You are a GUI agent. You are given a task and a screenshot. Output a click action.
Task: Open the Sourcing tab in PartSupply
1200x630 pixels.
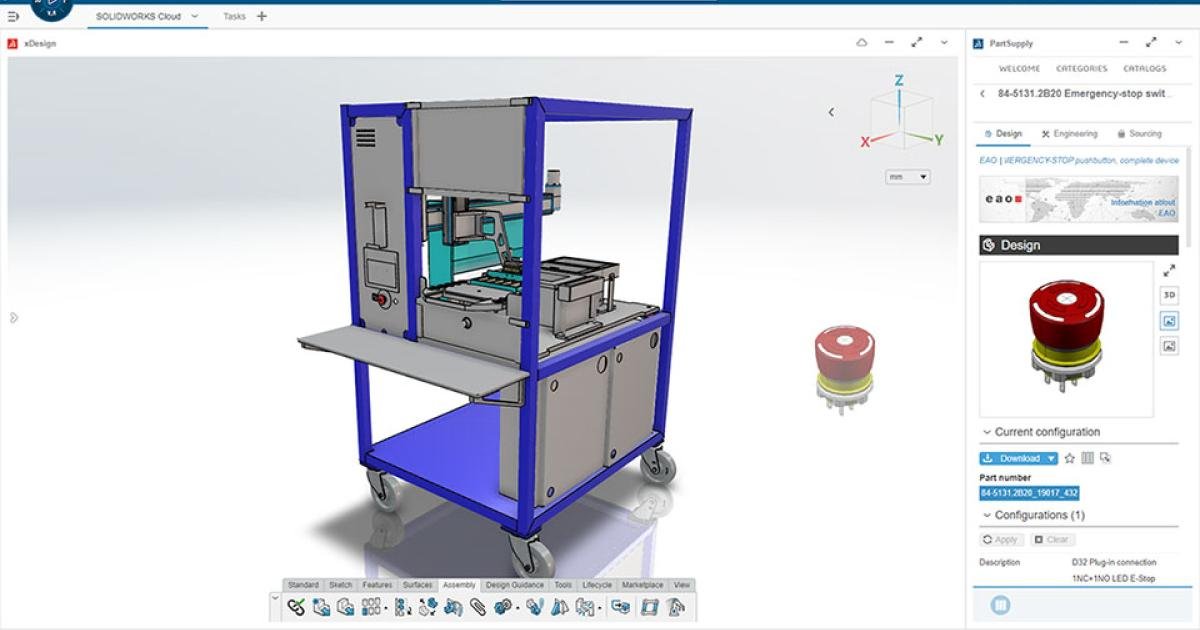click(1139, 133)
